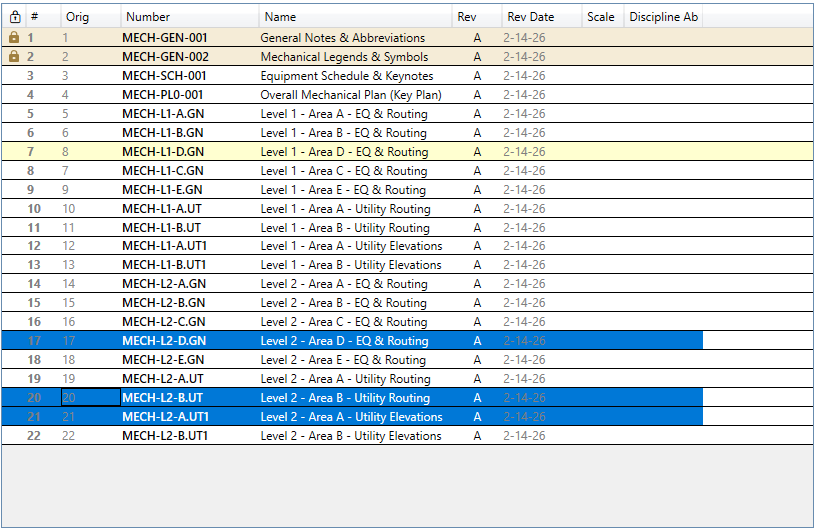Select sheet number MECH-L1-C.GN
The height and width of the screenshot is (532, 816).
163,171
